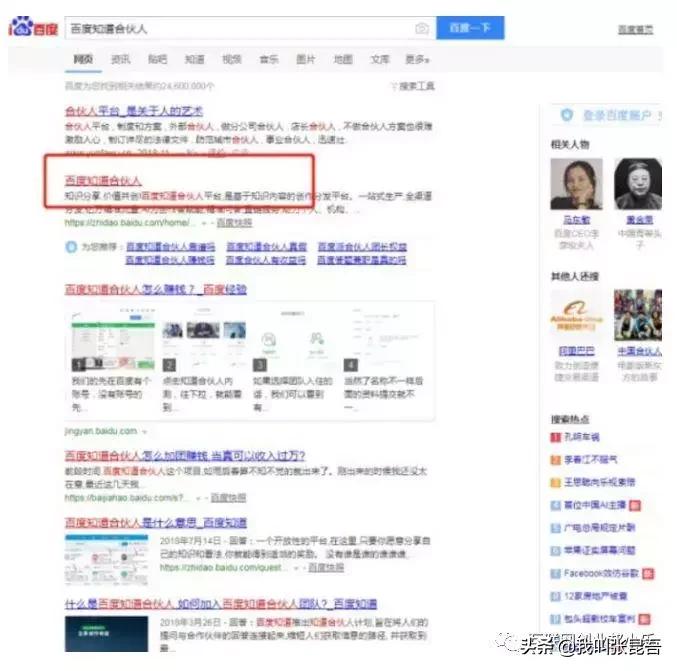677x671 pixels.
Task: Open step 2 thumbnail in 百度经验 result
Action: 204,340
